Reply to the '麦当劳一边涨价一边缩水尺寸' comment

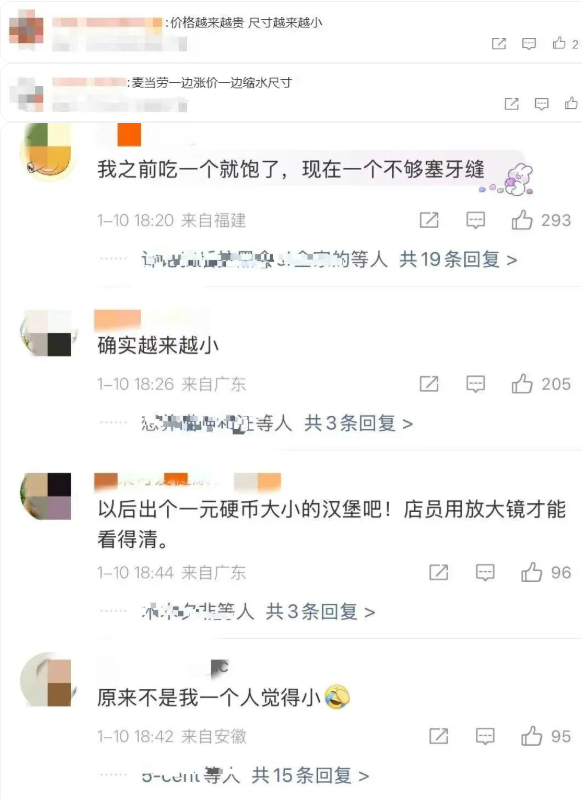pos(542,104)
